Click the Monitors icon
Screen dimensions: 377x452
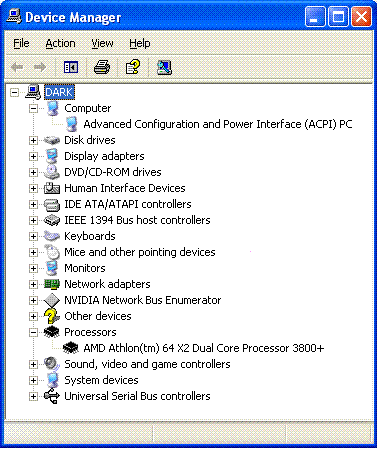52,268
